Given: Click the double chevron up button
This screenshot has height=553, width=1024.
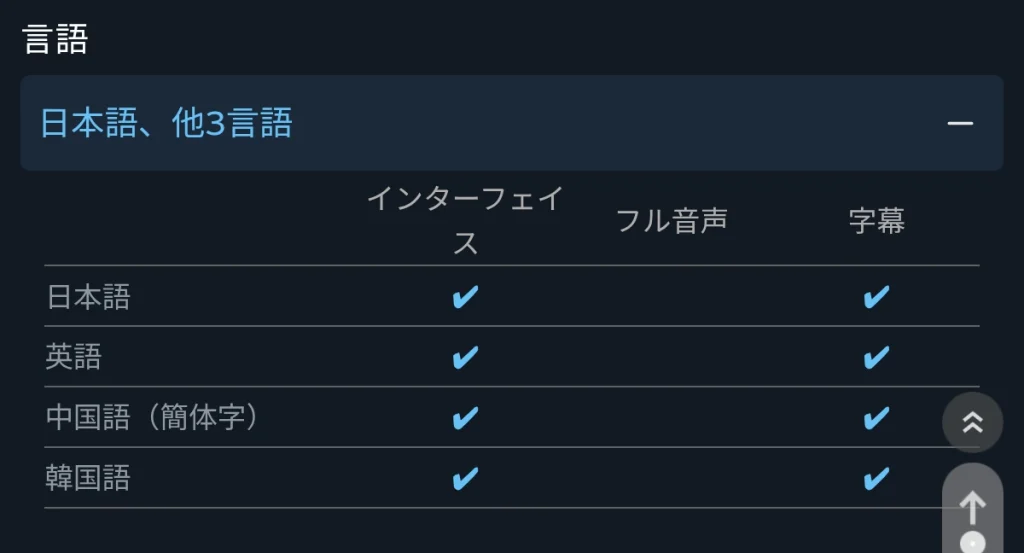Looking at the screenshot, I should 972,422.
